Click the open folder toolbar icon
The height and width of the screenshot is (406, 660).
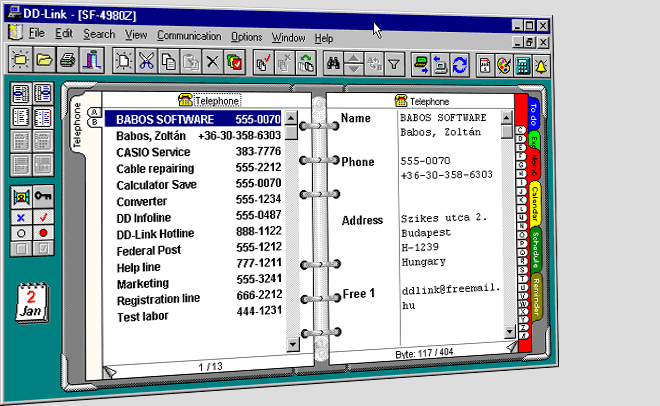44,61
